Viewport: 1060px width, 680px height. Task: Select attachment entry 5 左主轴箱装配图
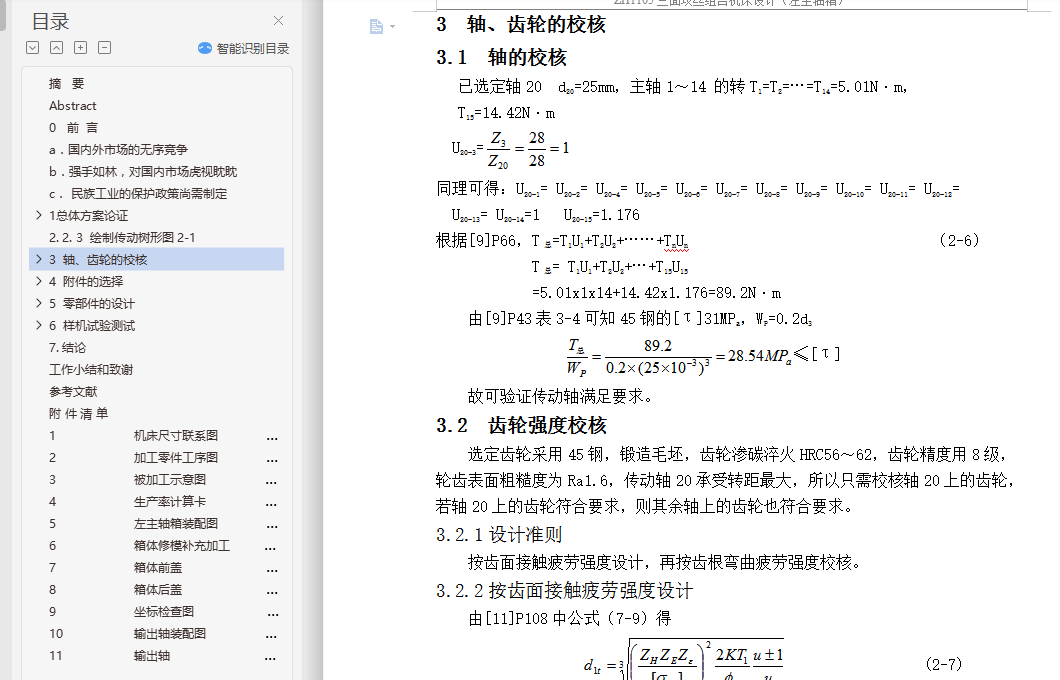click(x=162, y=523)
